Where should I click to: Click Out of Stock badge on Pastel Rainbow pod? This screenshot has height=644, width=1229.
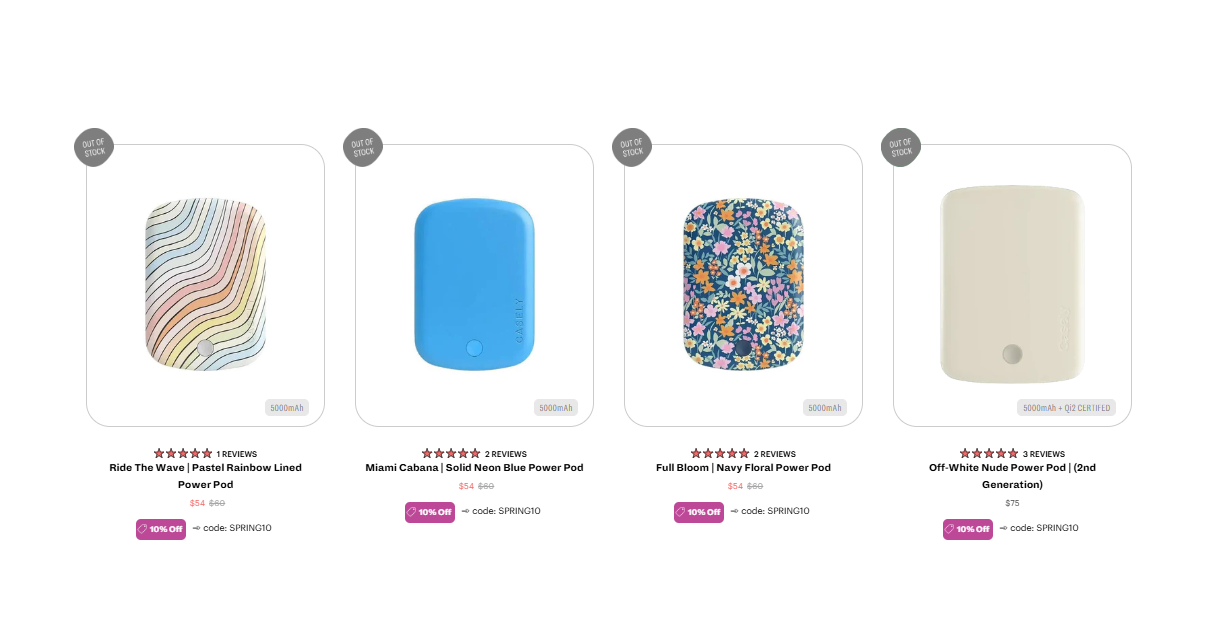[94, 147]
